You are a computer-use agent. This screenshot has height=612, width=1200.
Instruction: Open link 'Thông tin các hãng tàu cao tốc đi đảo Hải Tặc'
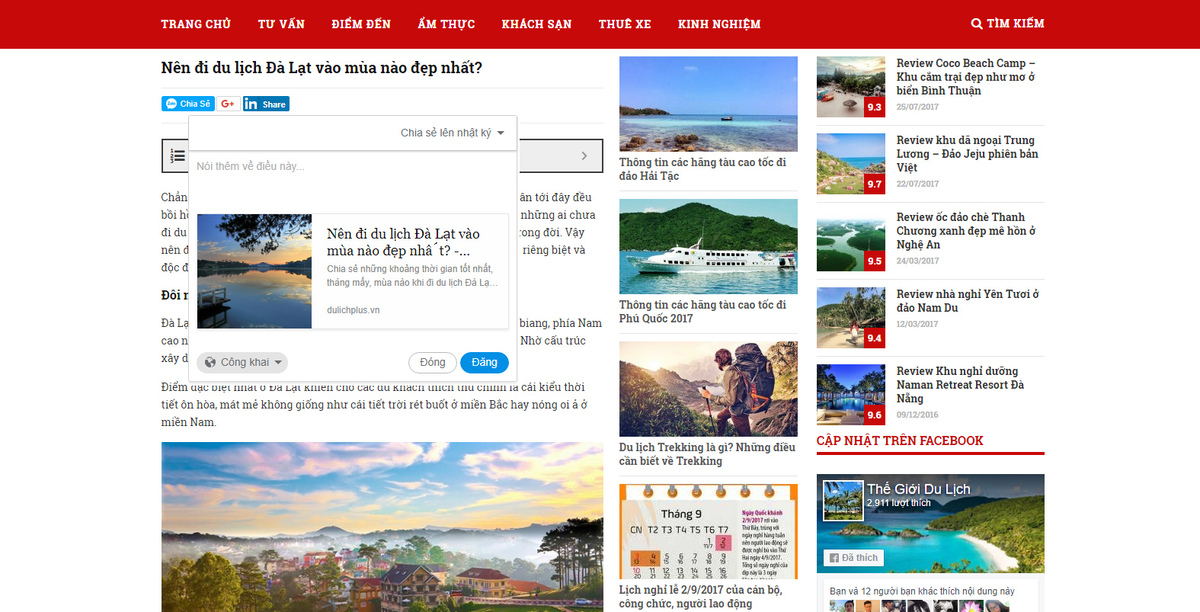pos(703,169)
